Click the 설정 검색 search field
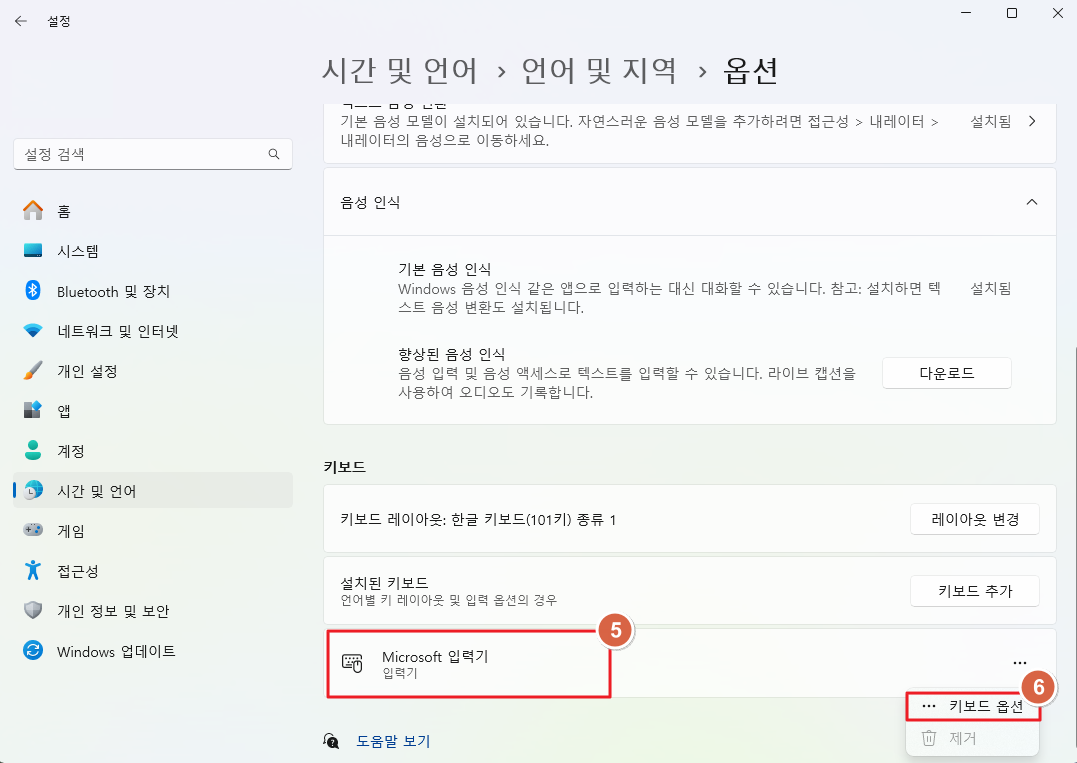The height and width of the screenshot is (763, 1077). pos(152,154)
